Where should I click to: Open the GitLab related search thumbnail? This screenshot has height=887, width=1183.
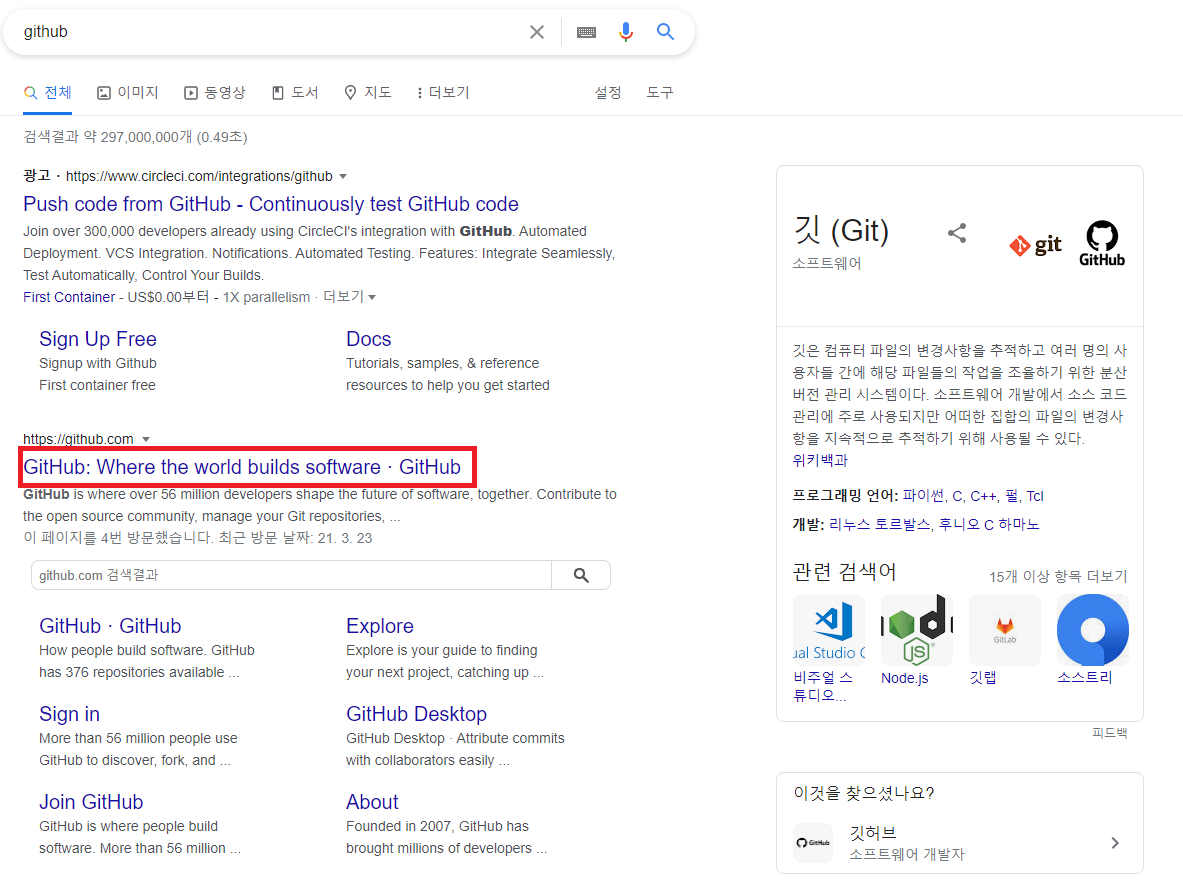[1004, 630]
